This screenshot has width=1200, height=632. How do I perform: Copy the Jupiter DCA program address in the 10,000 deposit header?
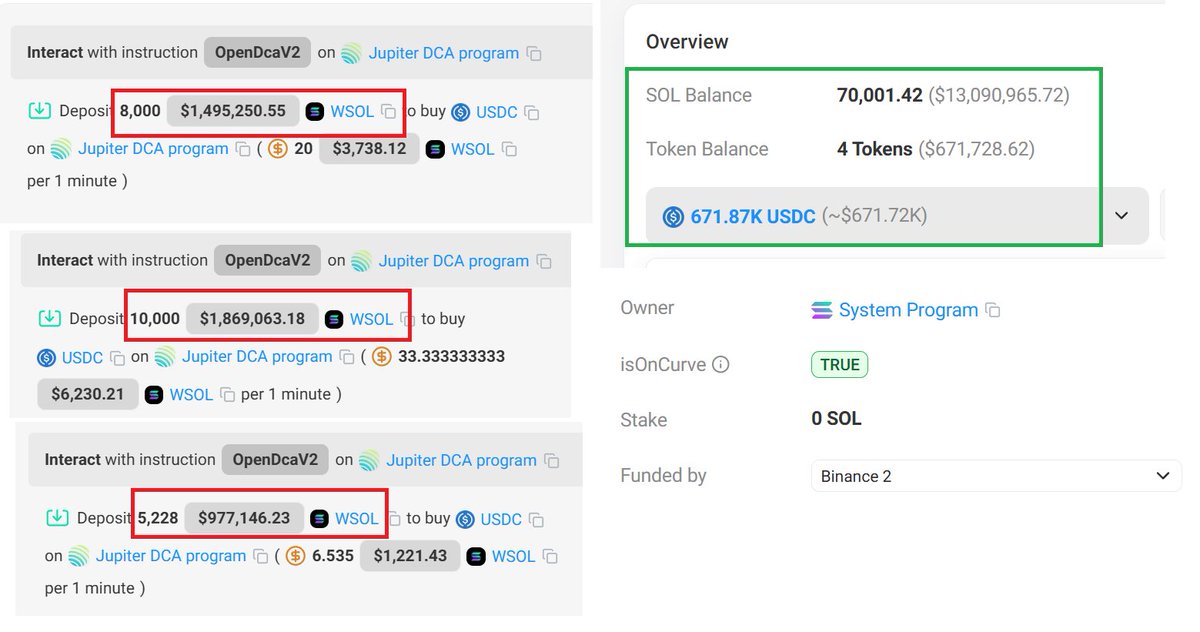point(544,262)
